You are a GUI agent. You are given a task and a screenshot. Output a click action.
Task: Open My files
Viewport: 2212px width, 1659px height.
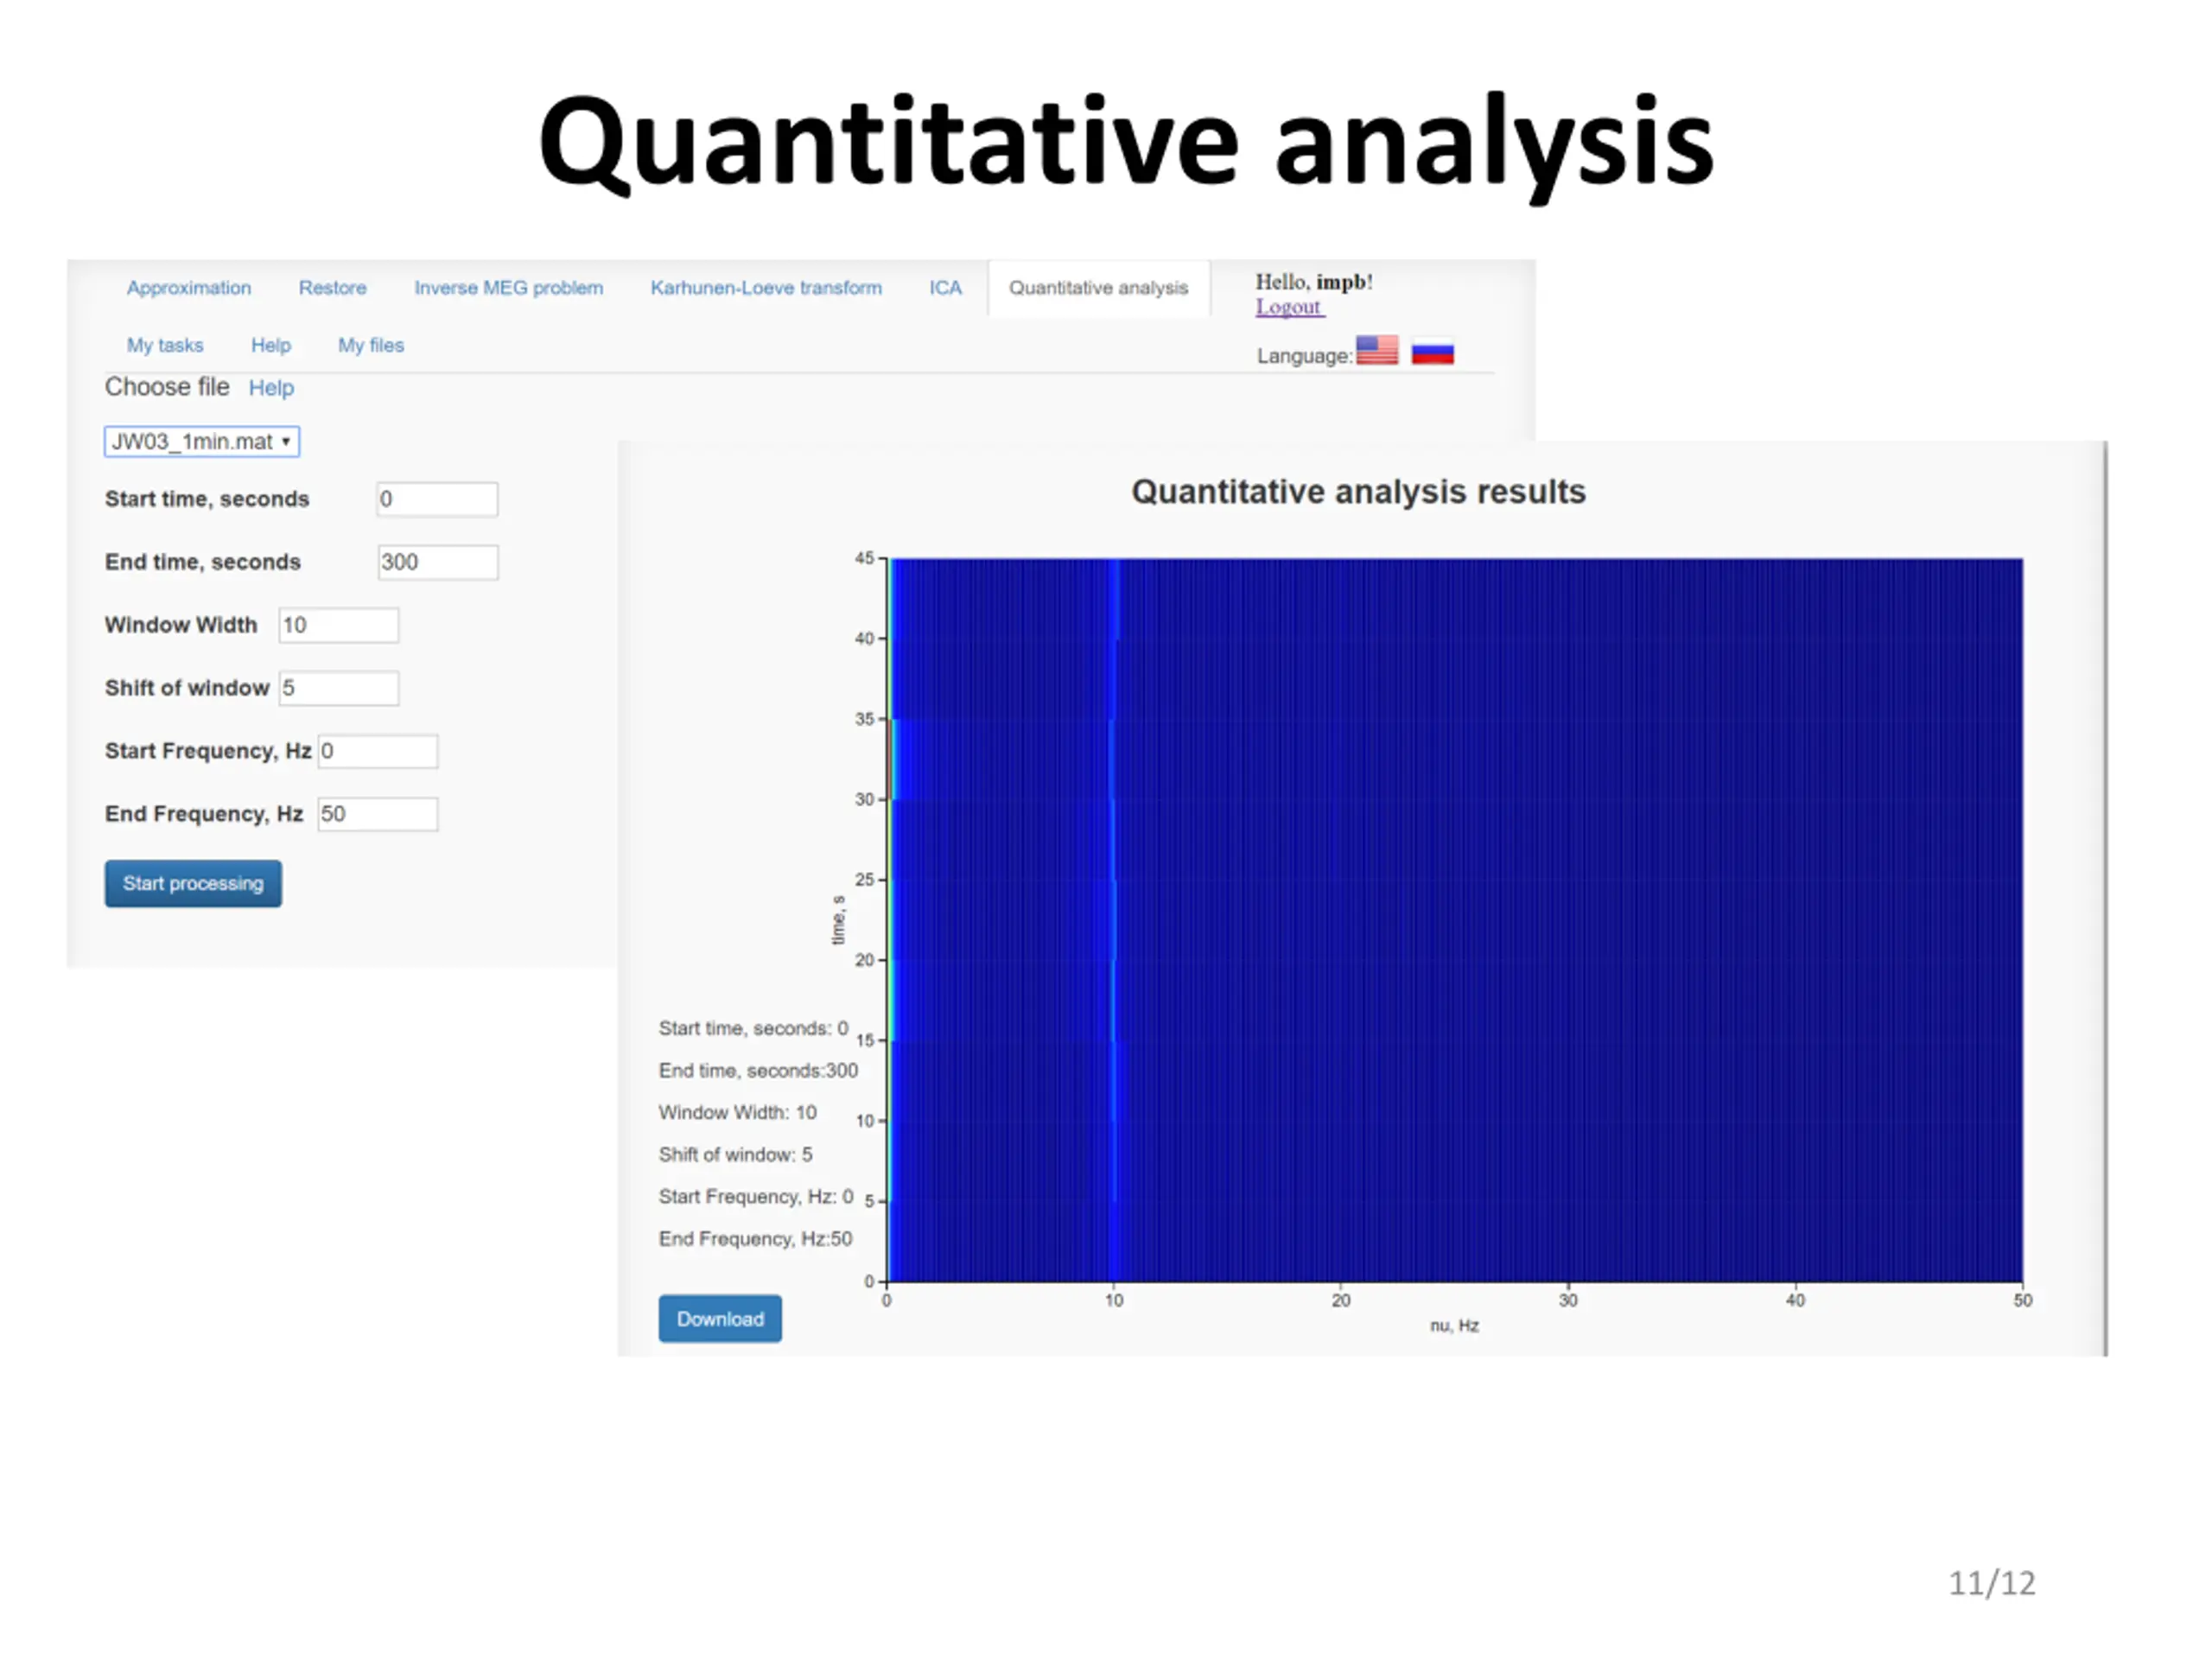point(371,345)
